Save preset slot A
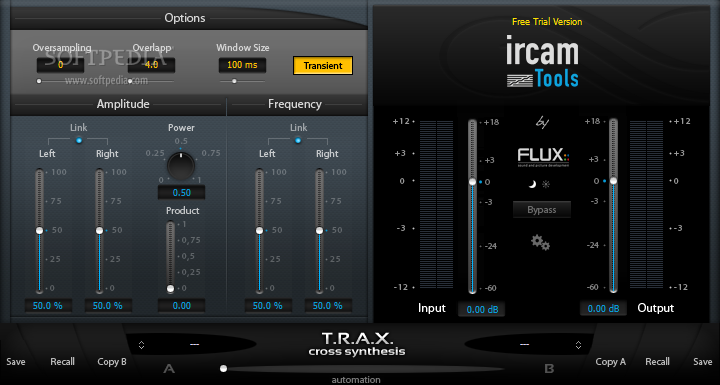The image size is (720, 385). pos(16,362)
